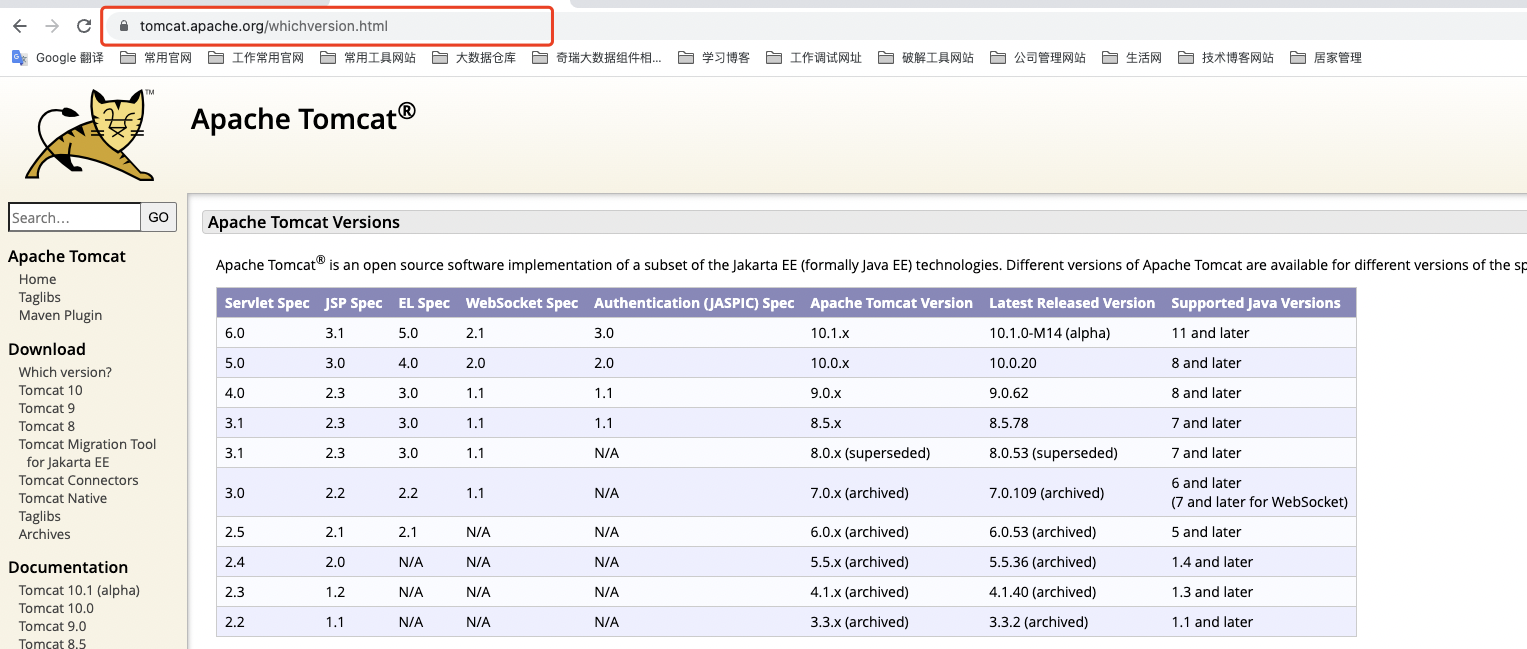Open the Maven Plugin link
Viewport: 1527px width, 649px height.
click(60, 315)
